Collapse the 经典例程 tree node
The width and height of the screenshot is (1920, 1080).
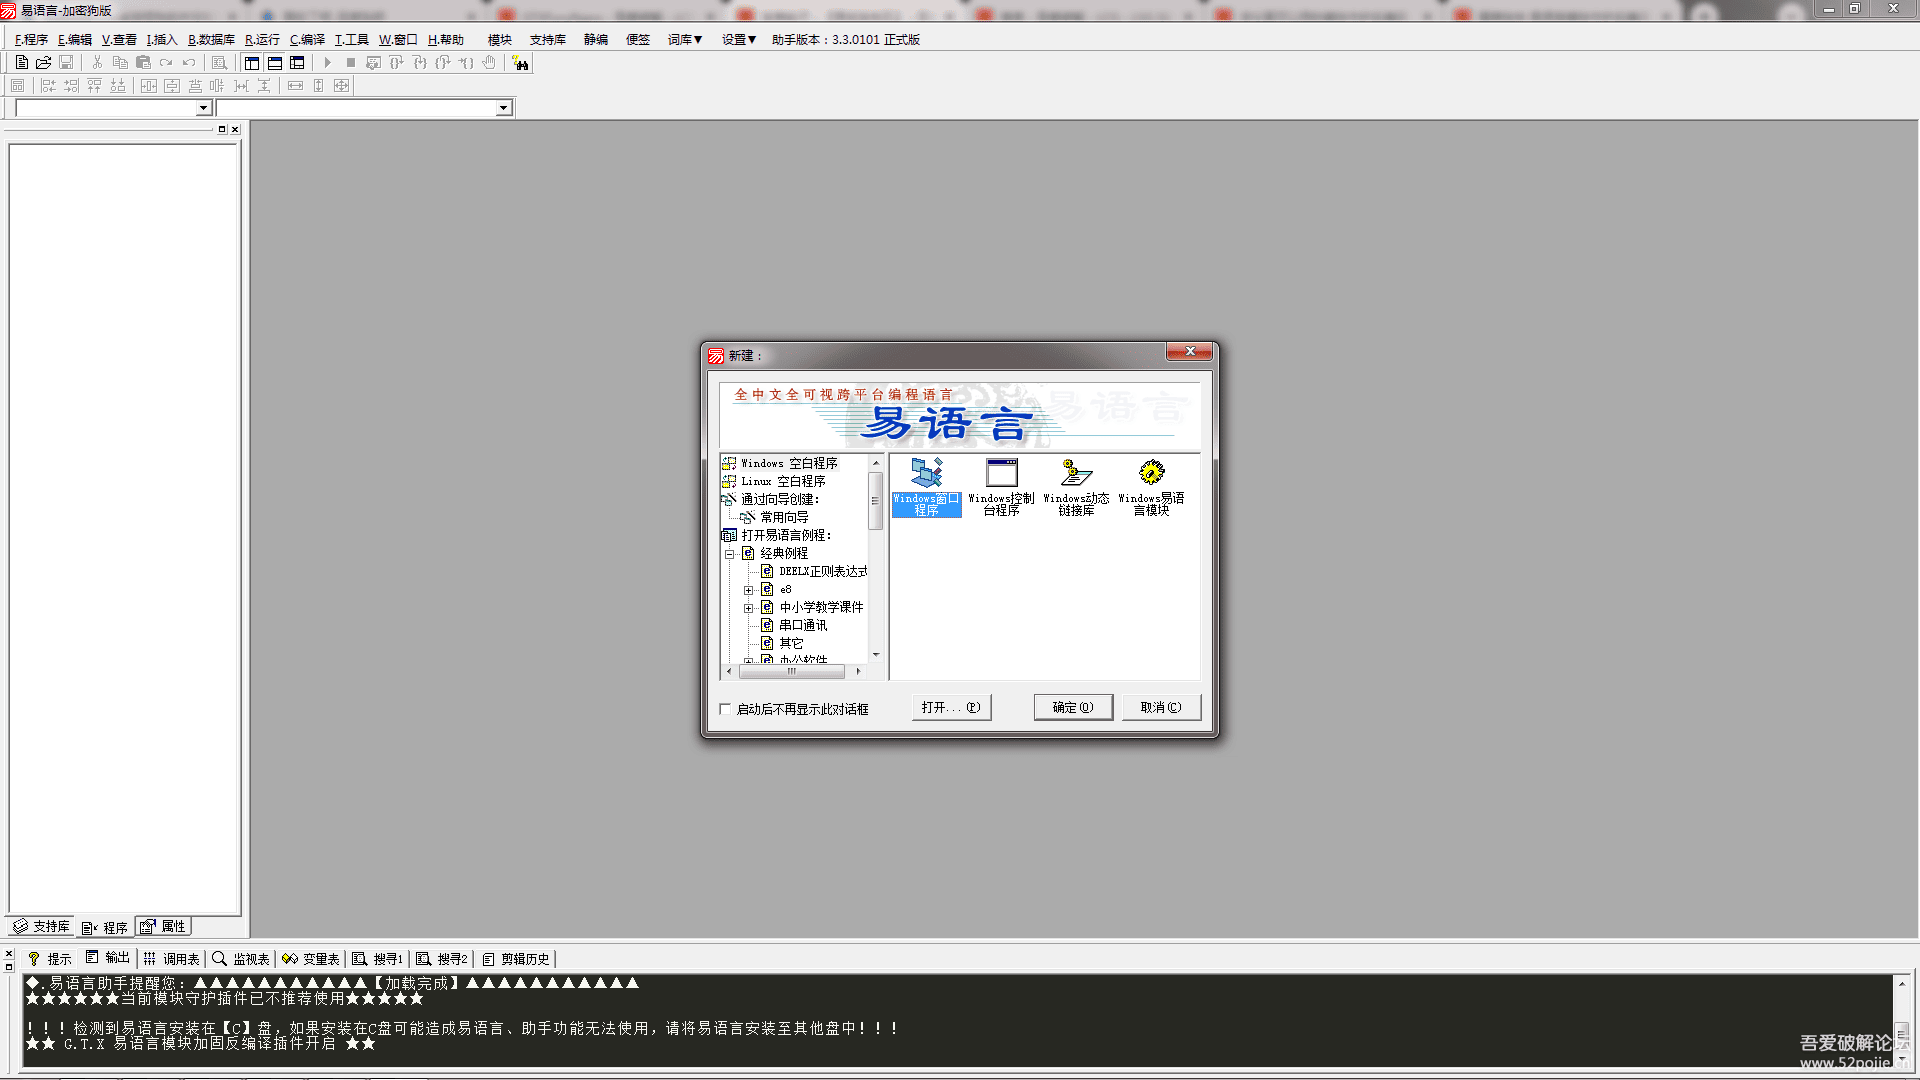pos(730,554)
